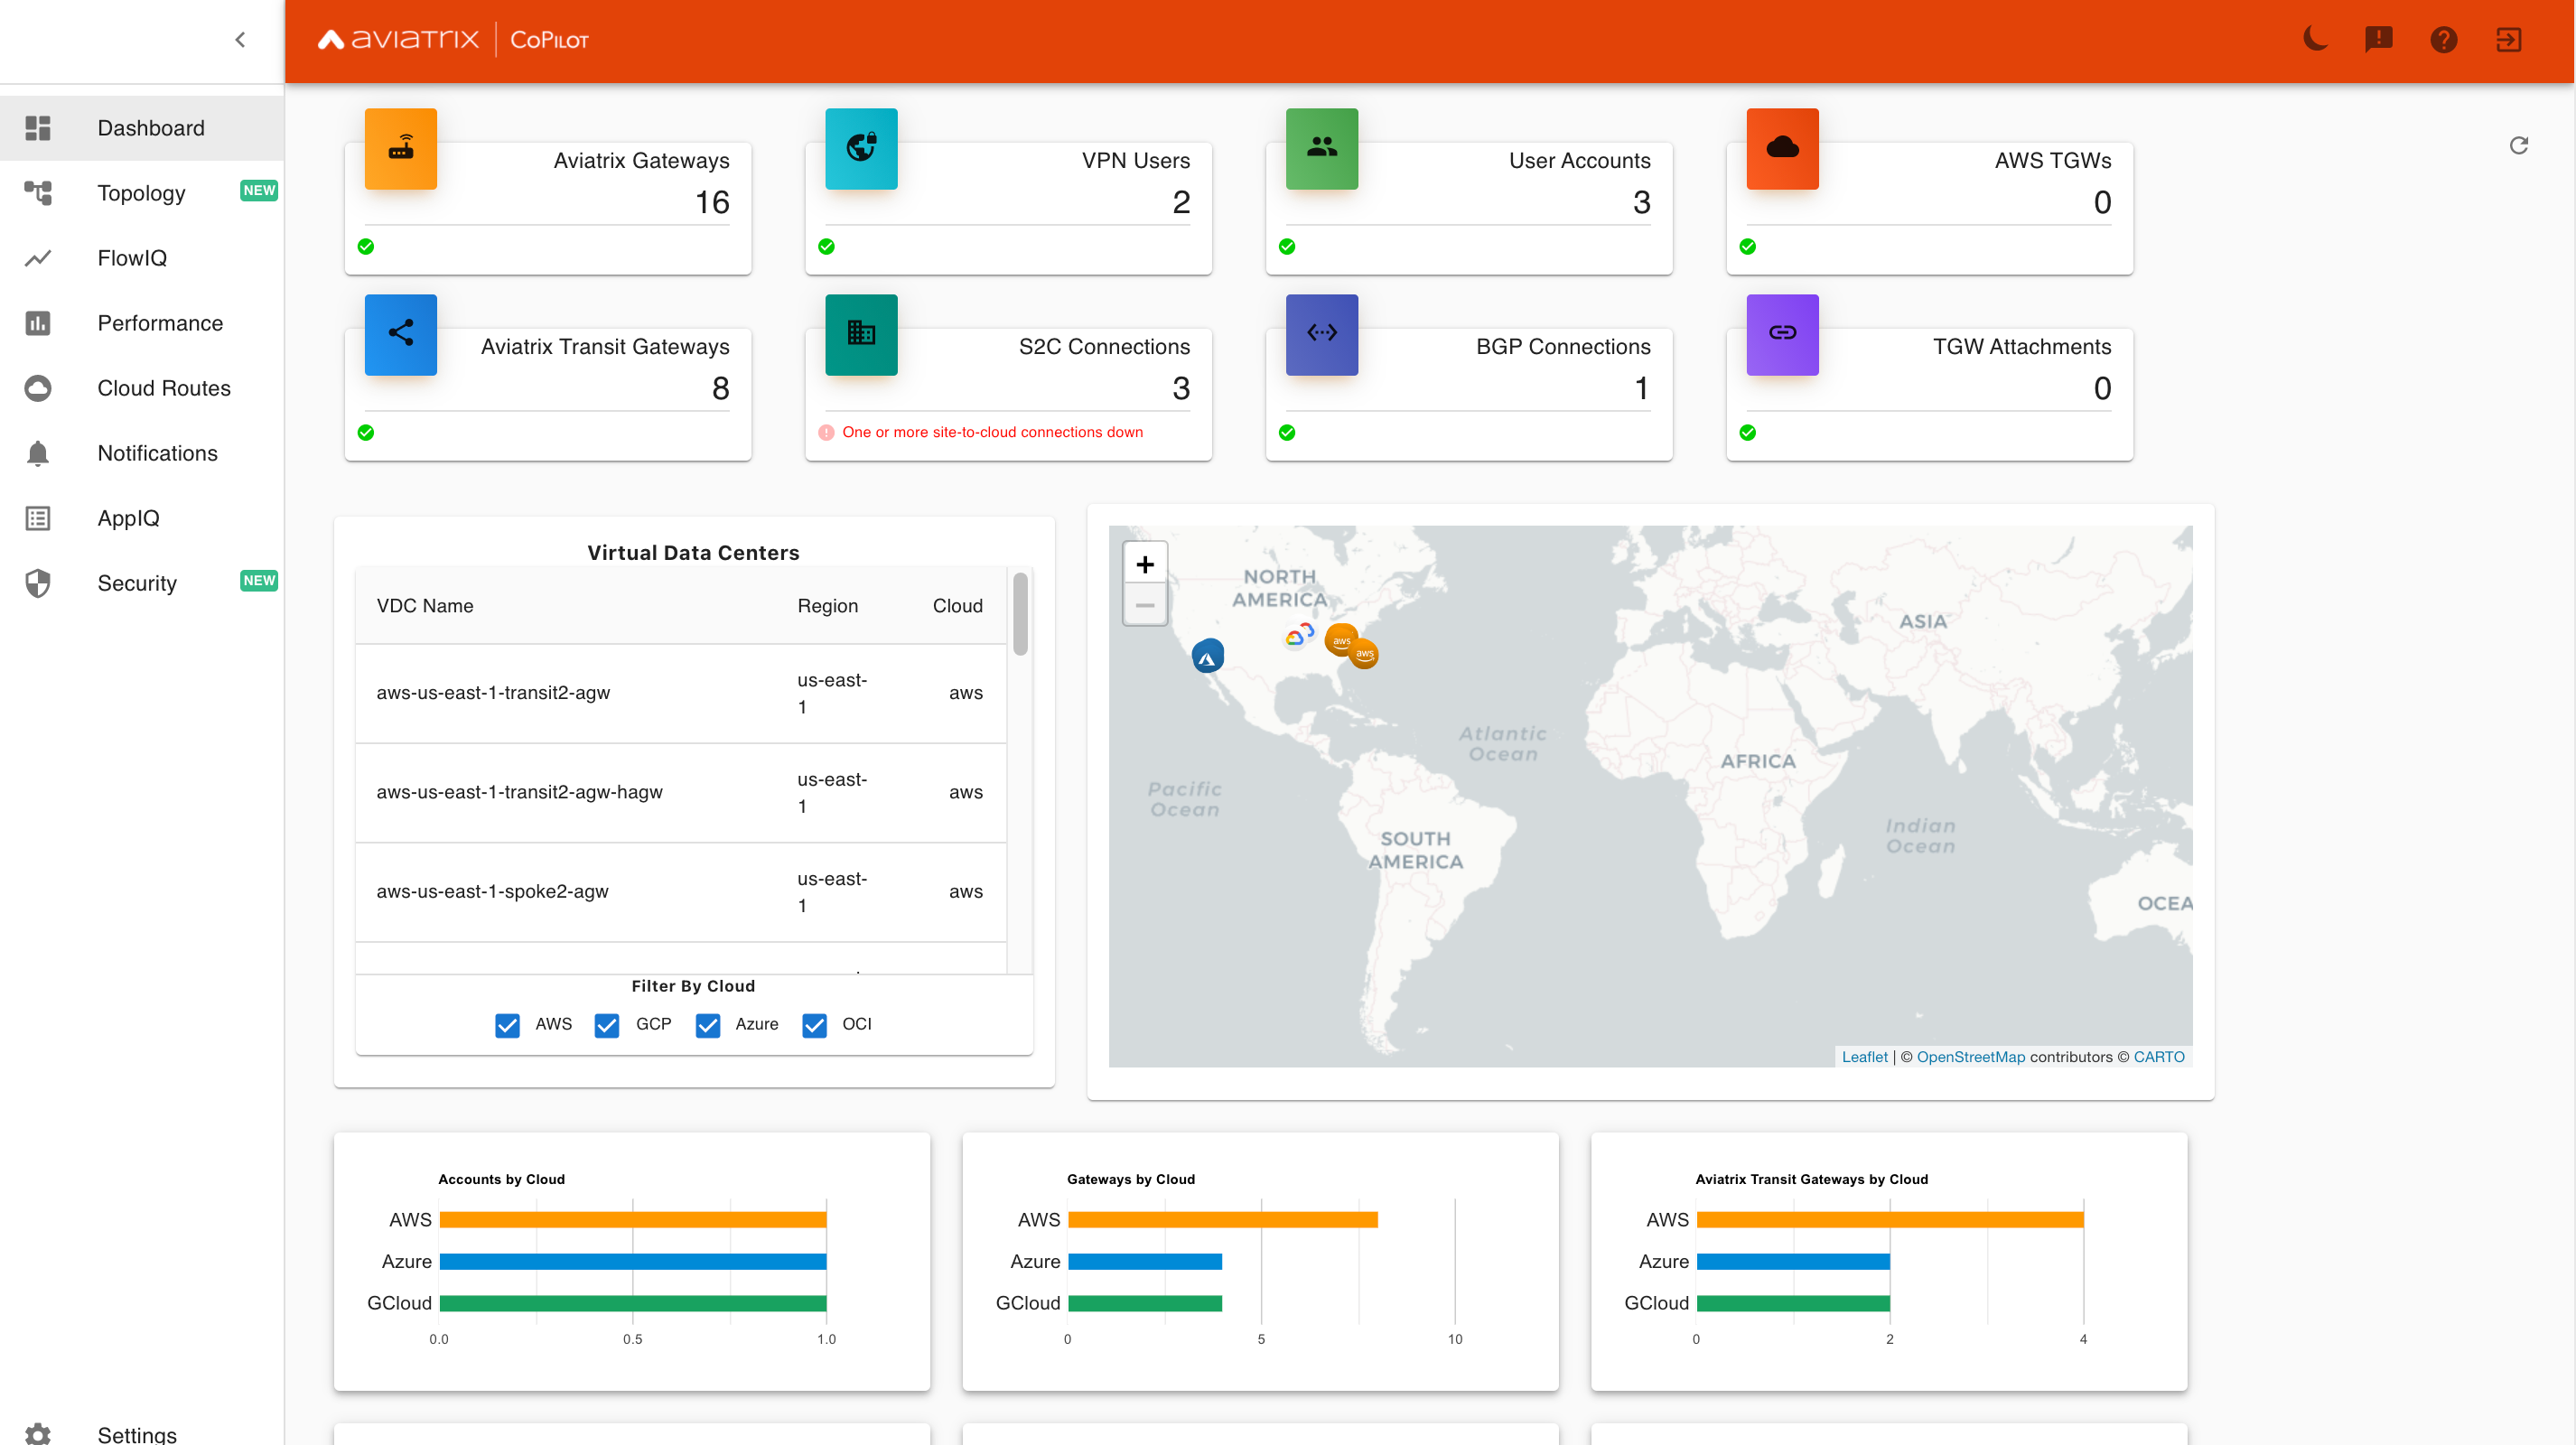This screenshot has width=2576, height=1445.
Task: Click the larger AWS marker on the map
Action: click(1341, 639)
